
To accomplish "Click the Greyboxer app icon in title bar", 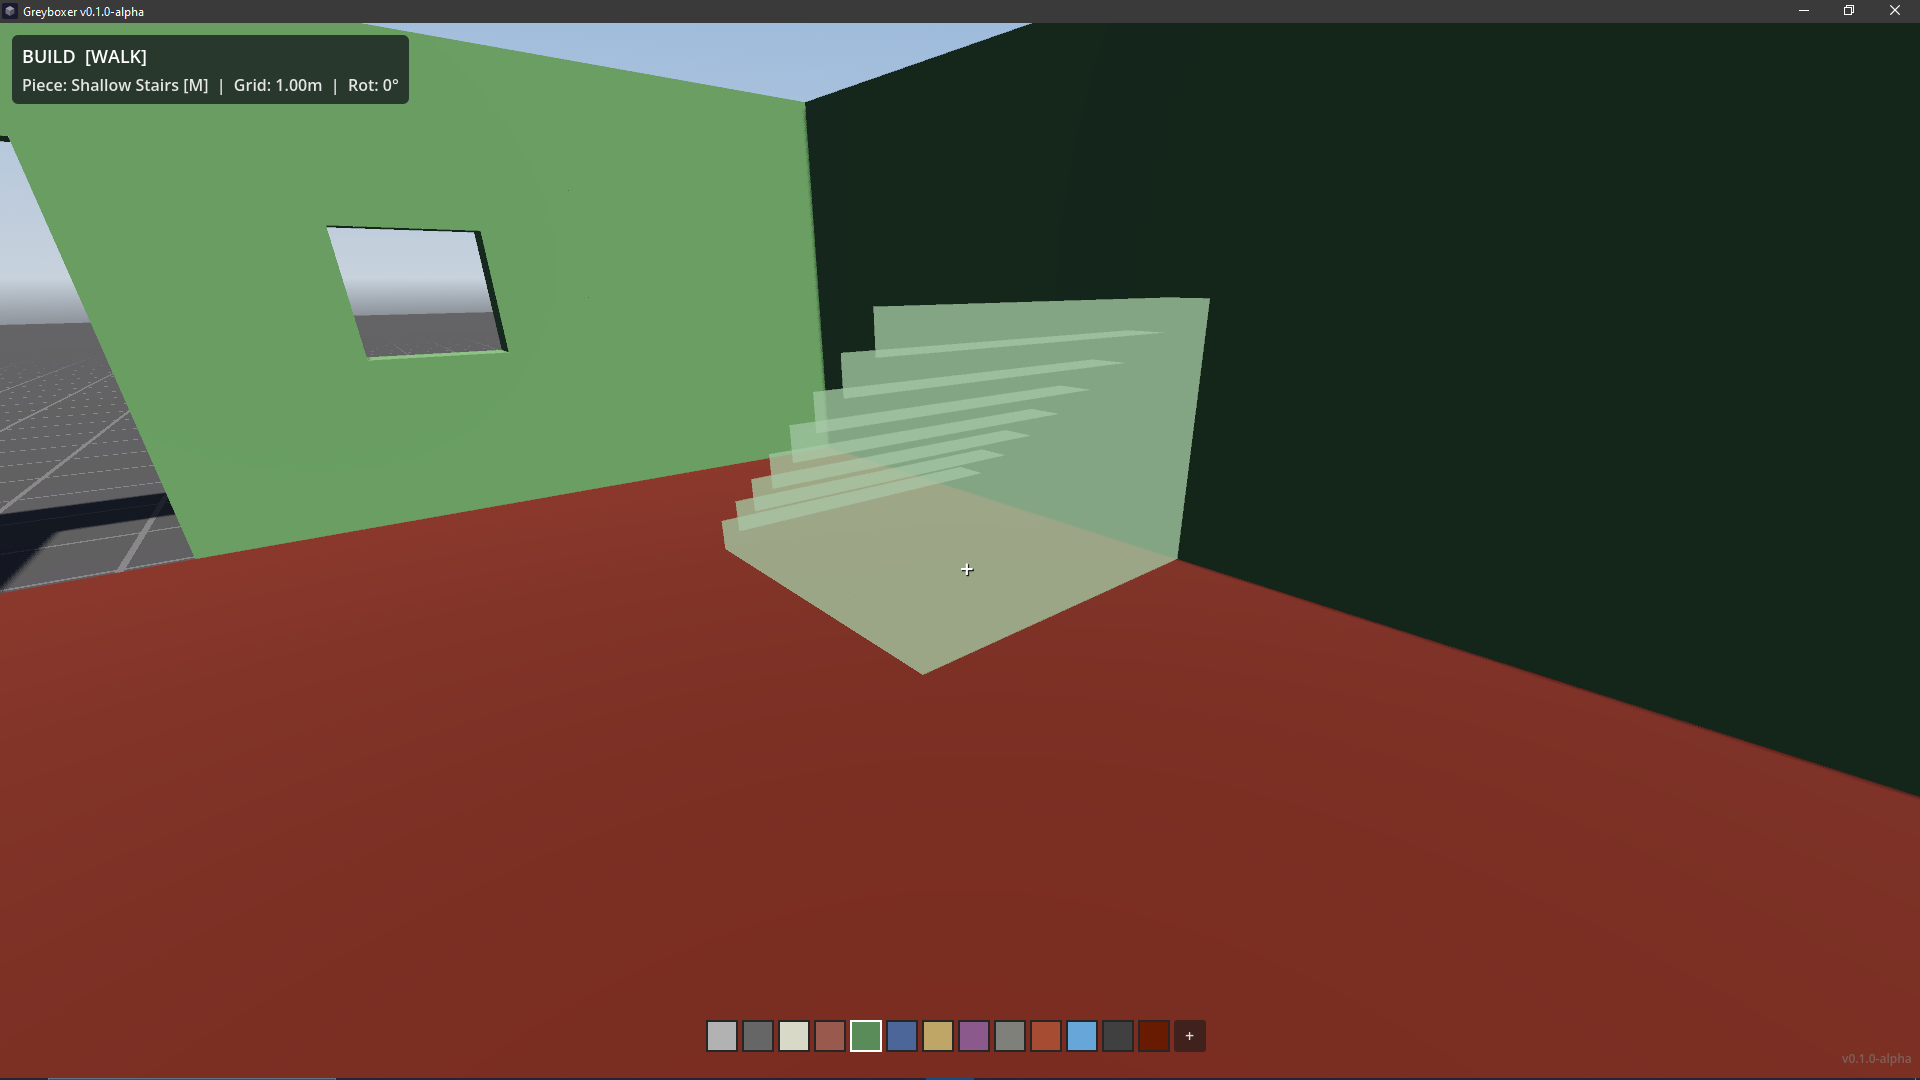I will pyautogui.click(x=10, y=11).
